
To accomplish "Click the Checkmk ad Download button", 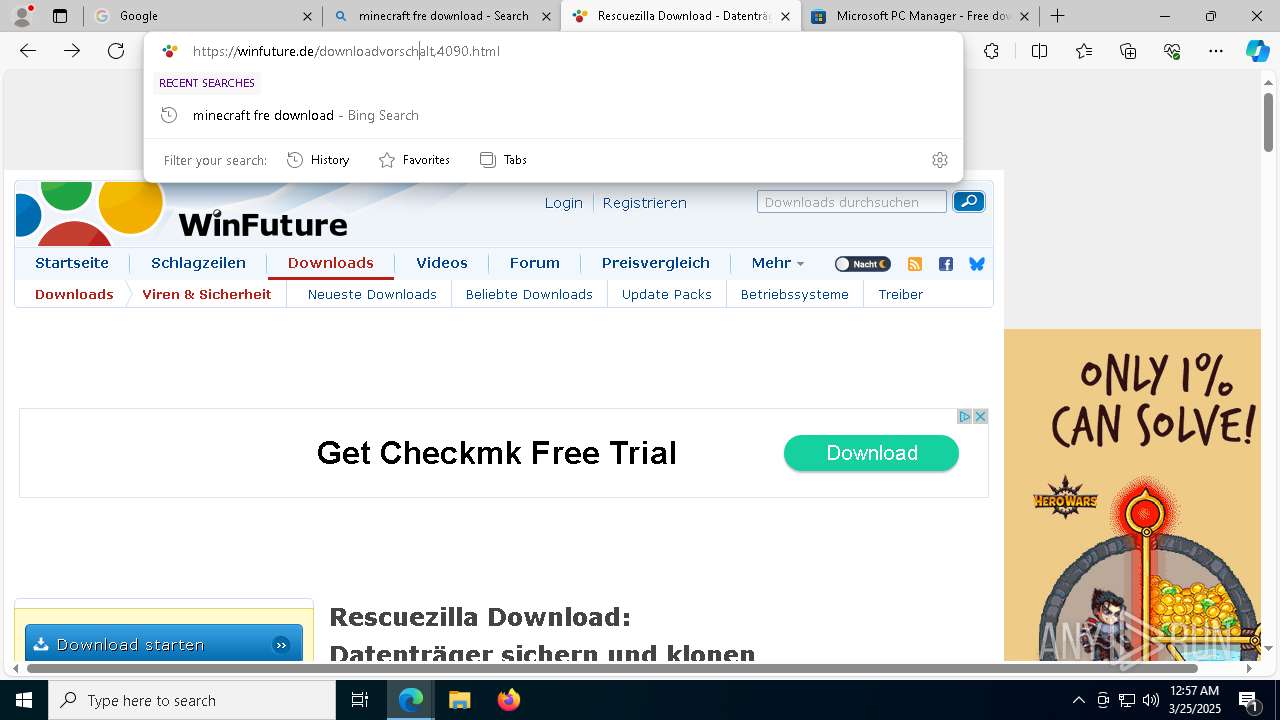I will 871,453.
